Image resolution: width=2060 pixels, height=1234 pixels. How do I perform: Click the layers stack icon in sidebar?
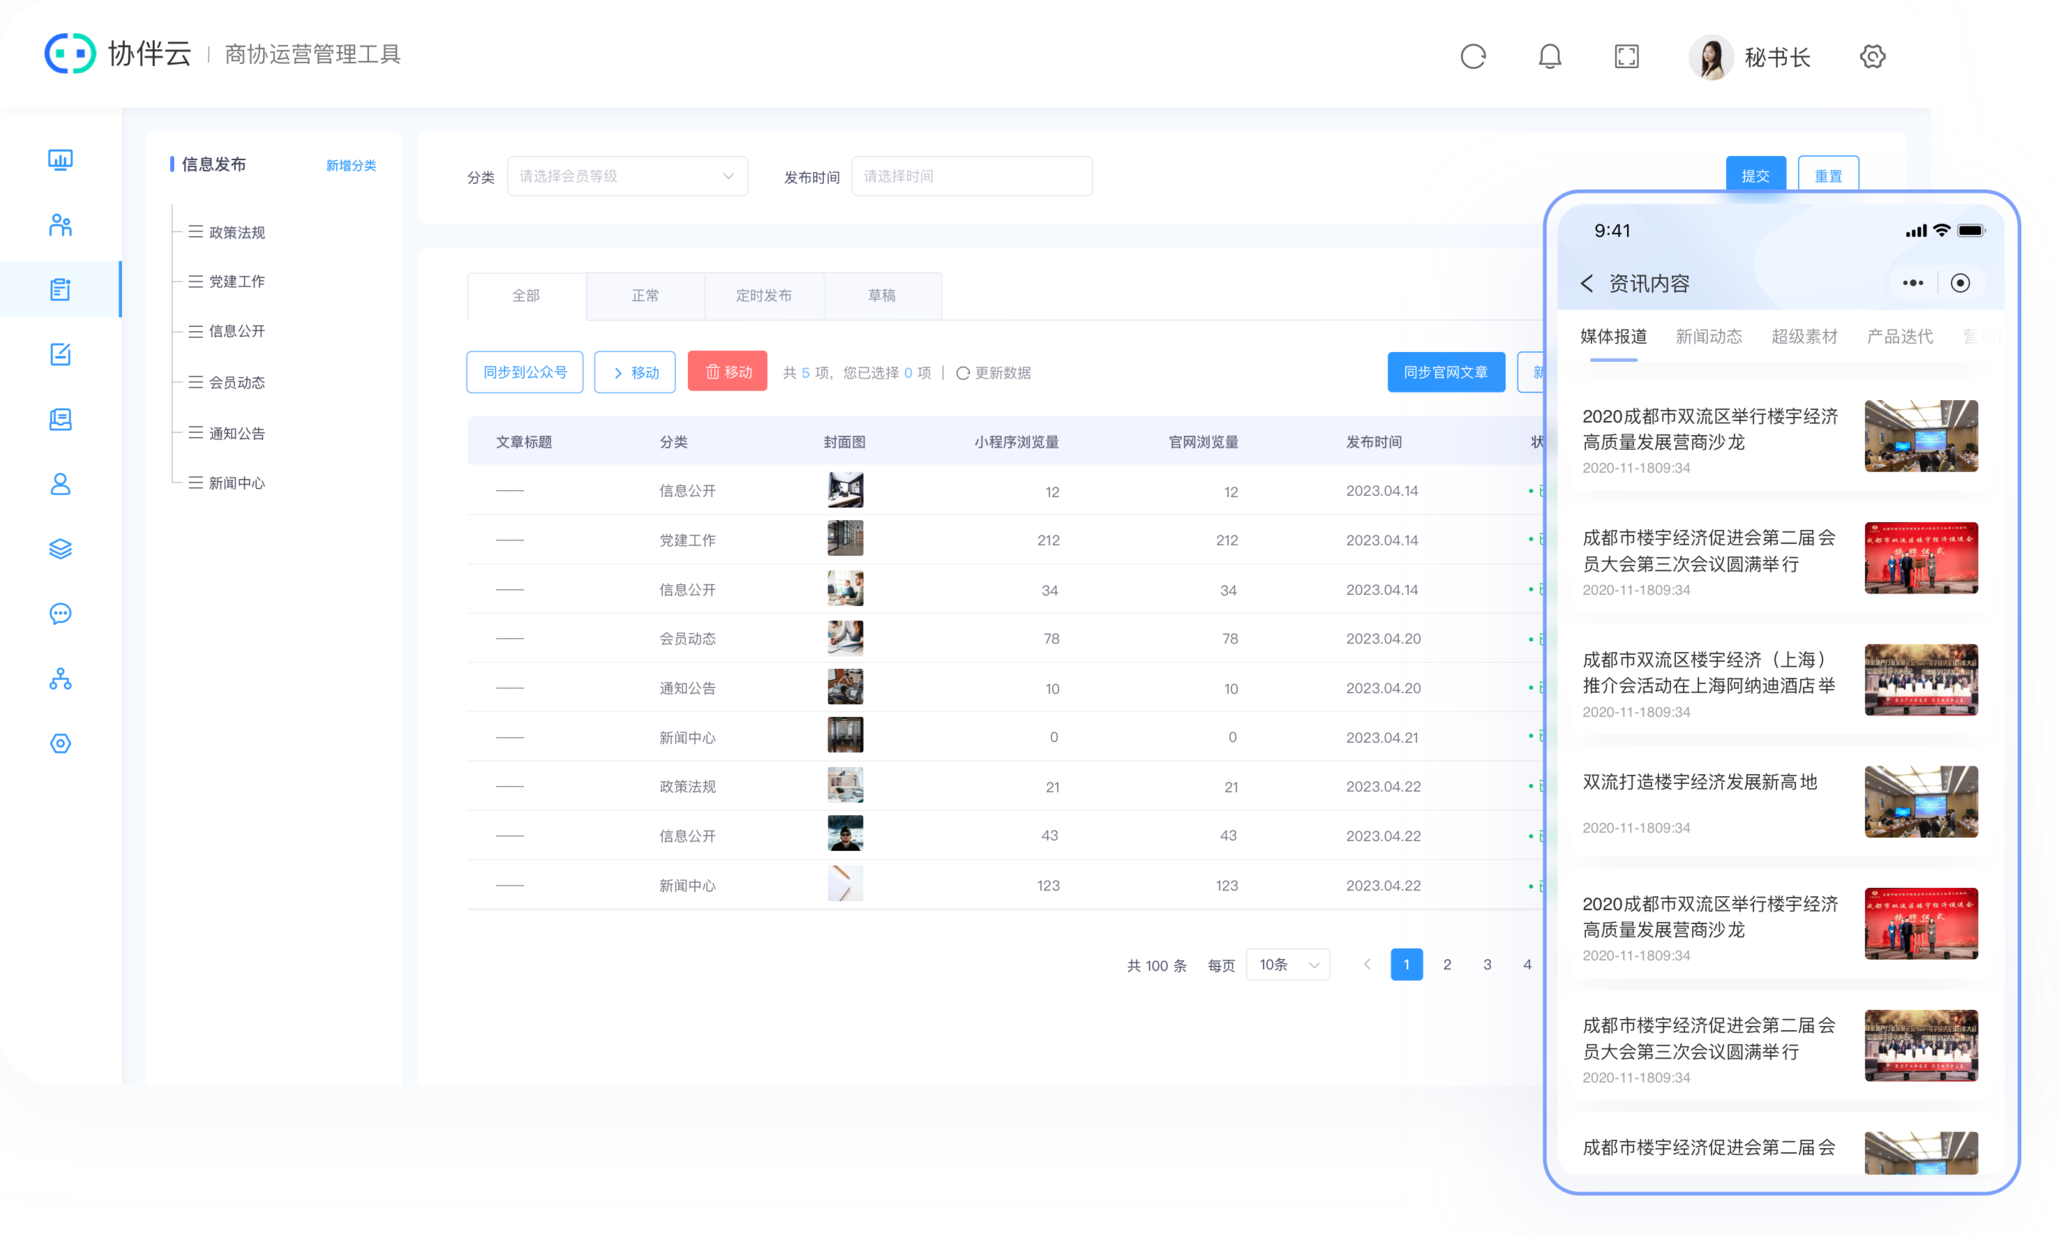click(60, 549)
